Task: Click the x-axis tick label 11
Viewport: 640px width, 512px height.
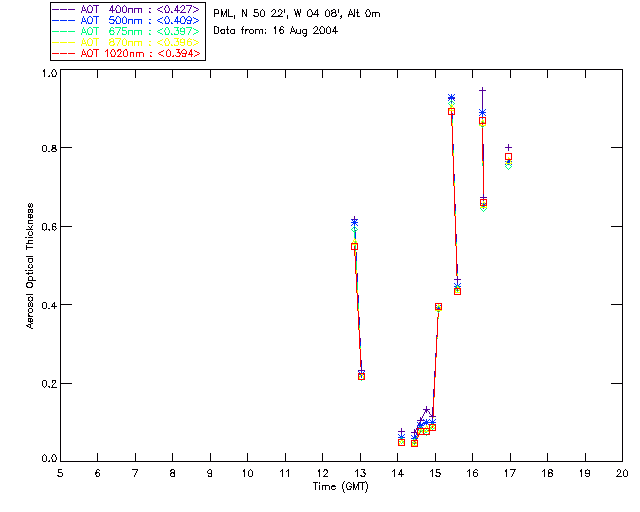Action: 285,473
